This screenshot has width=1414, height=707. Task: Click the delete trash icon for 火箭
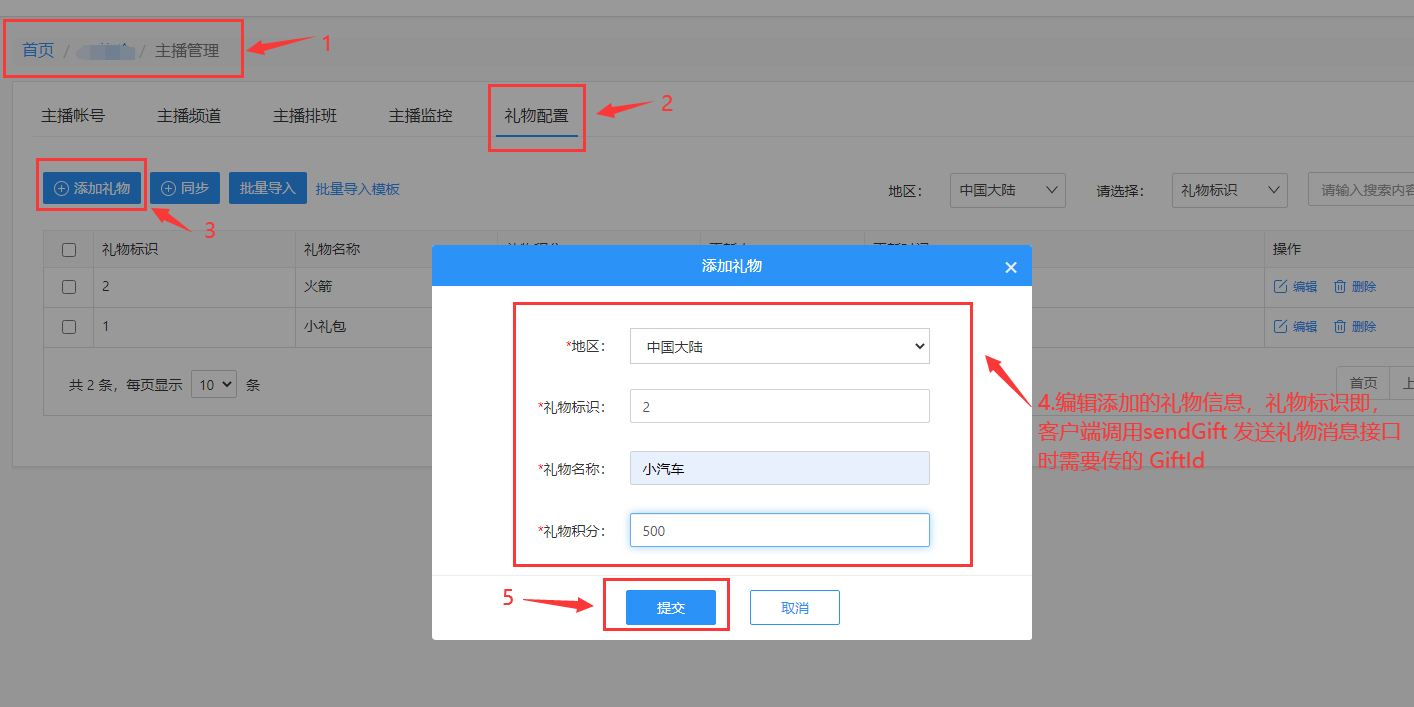coord(1340,287)
